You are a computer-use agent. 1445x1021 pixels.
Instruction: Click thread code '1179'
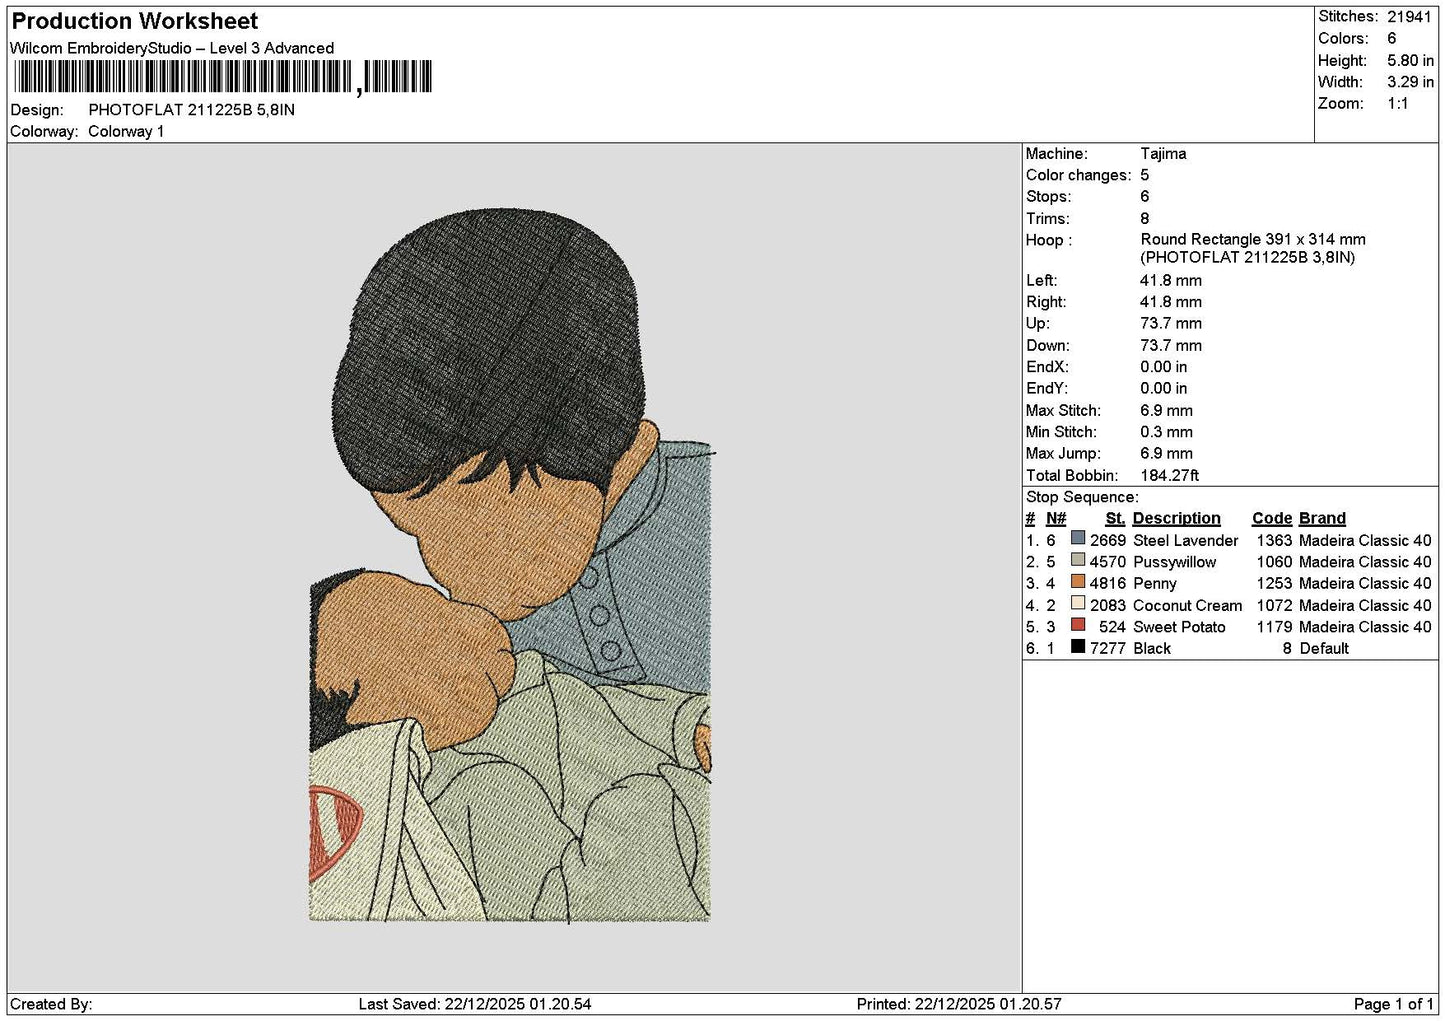coord(1274,627)
